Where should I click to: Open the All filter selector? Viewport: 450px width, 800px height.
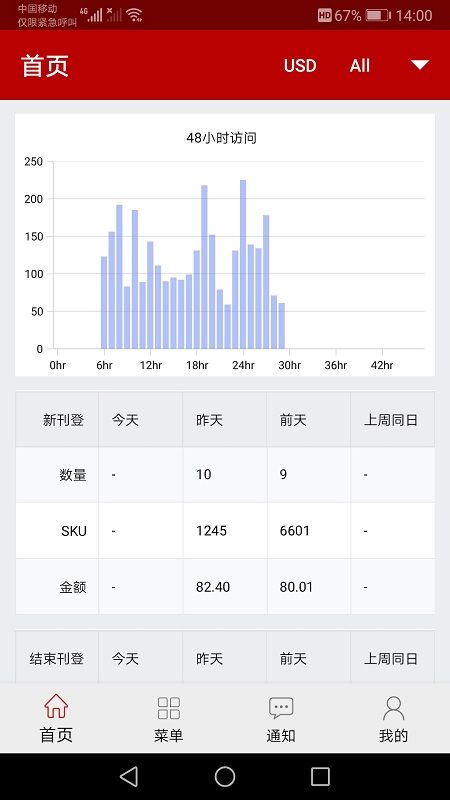[360, 65]
